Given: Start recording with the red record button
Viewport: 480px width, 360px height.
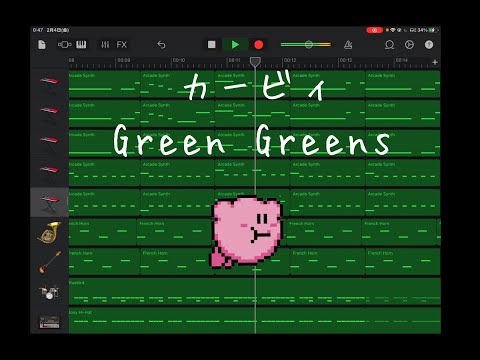Looking at the screenshot, I should click(259, 45).
